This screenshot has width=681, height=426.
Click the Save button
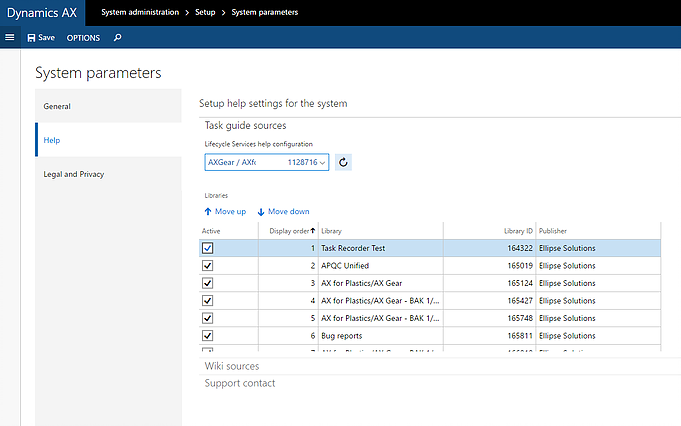click(41, 38)
